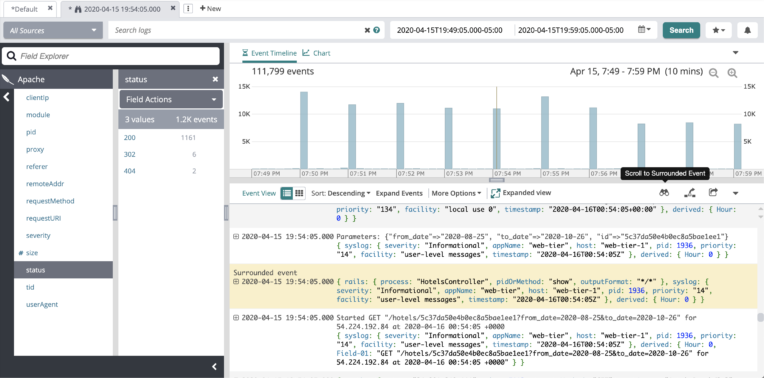Expand the Surrounded event row

(x=236, y=282)
